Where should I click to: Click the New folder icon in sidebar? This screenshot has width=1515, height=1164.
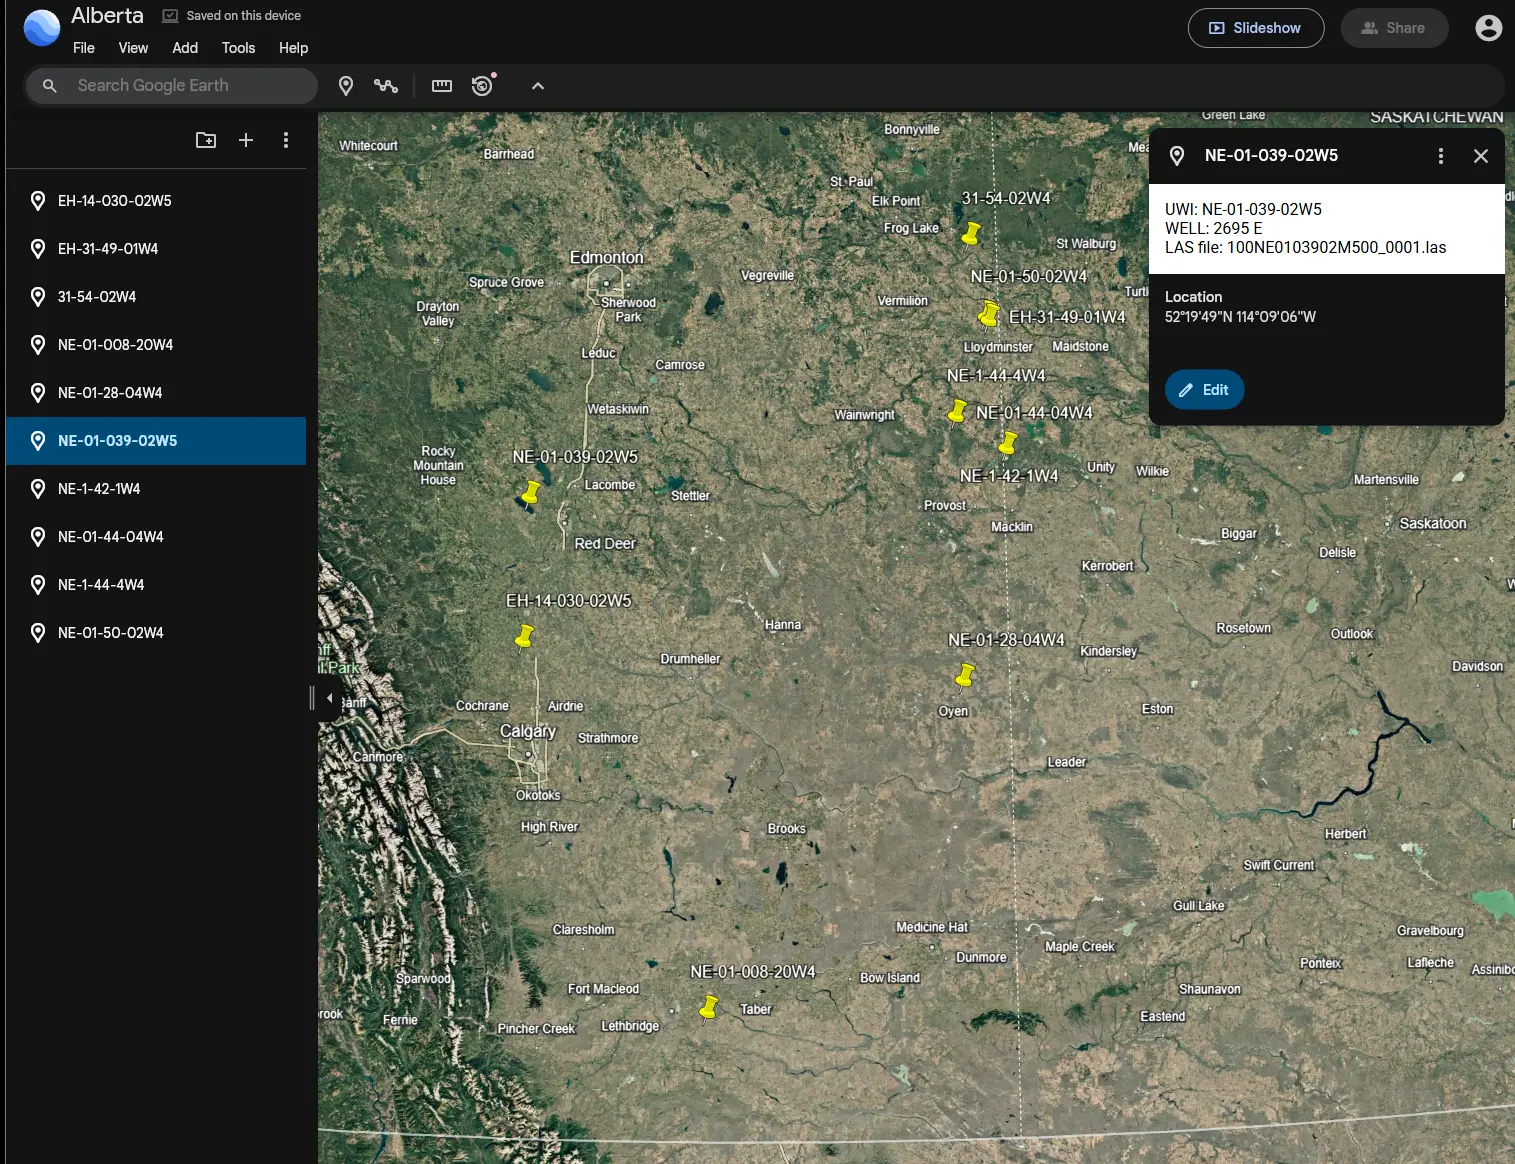click(206, 140)
